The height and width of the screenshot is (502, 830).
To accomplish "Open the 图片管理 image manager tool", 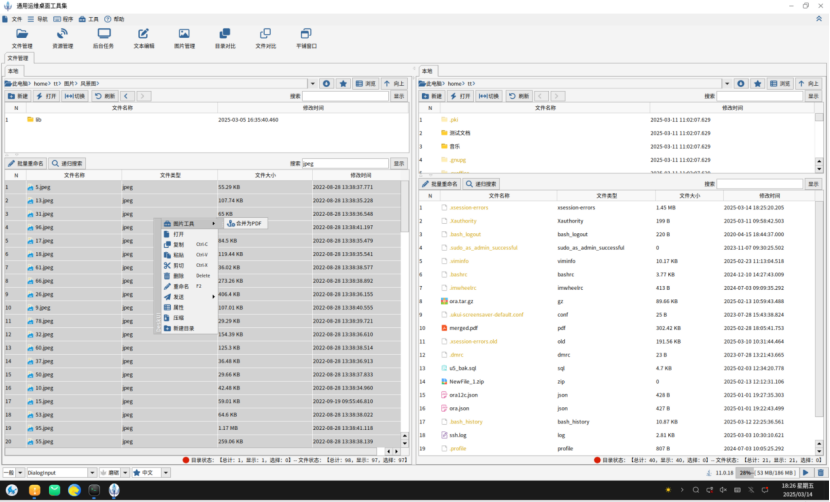I will click(184, 38).
